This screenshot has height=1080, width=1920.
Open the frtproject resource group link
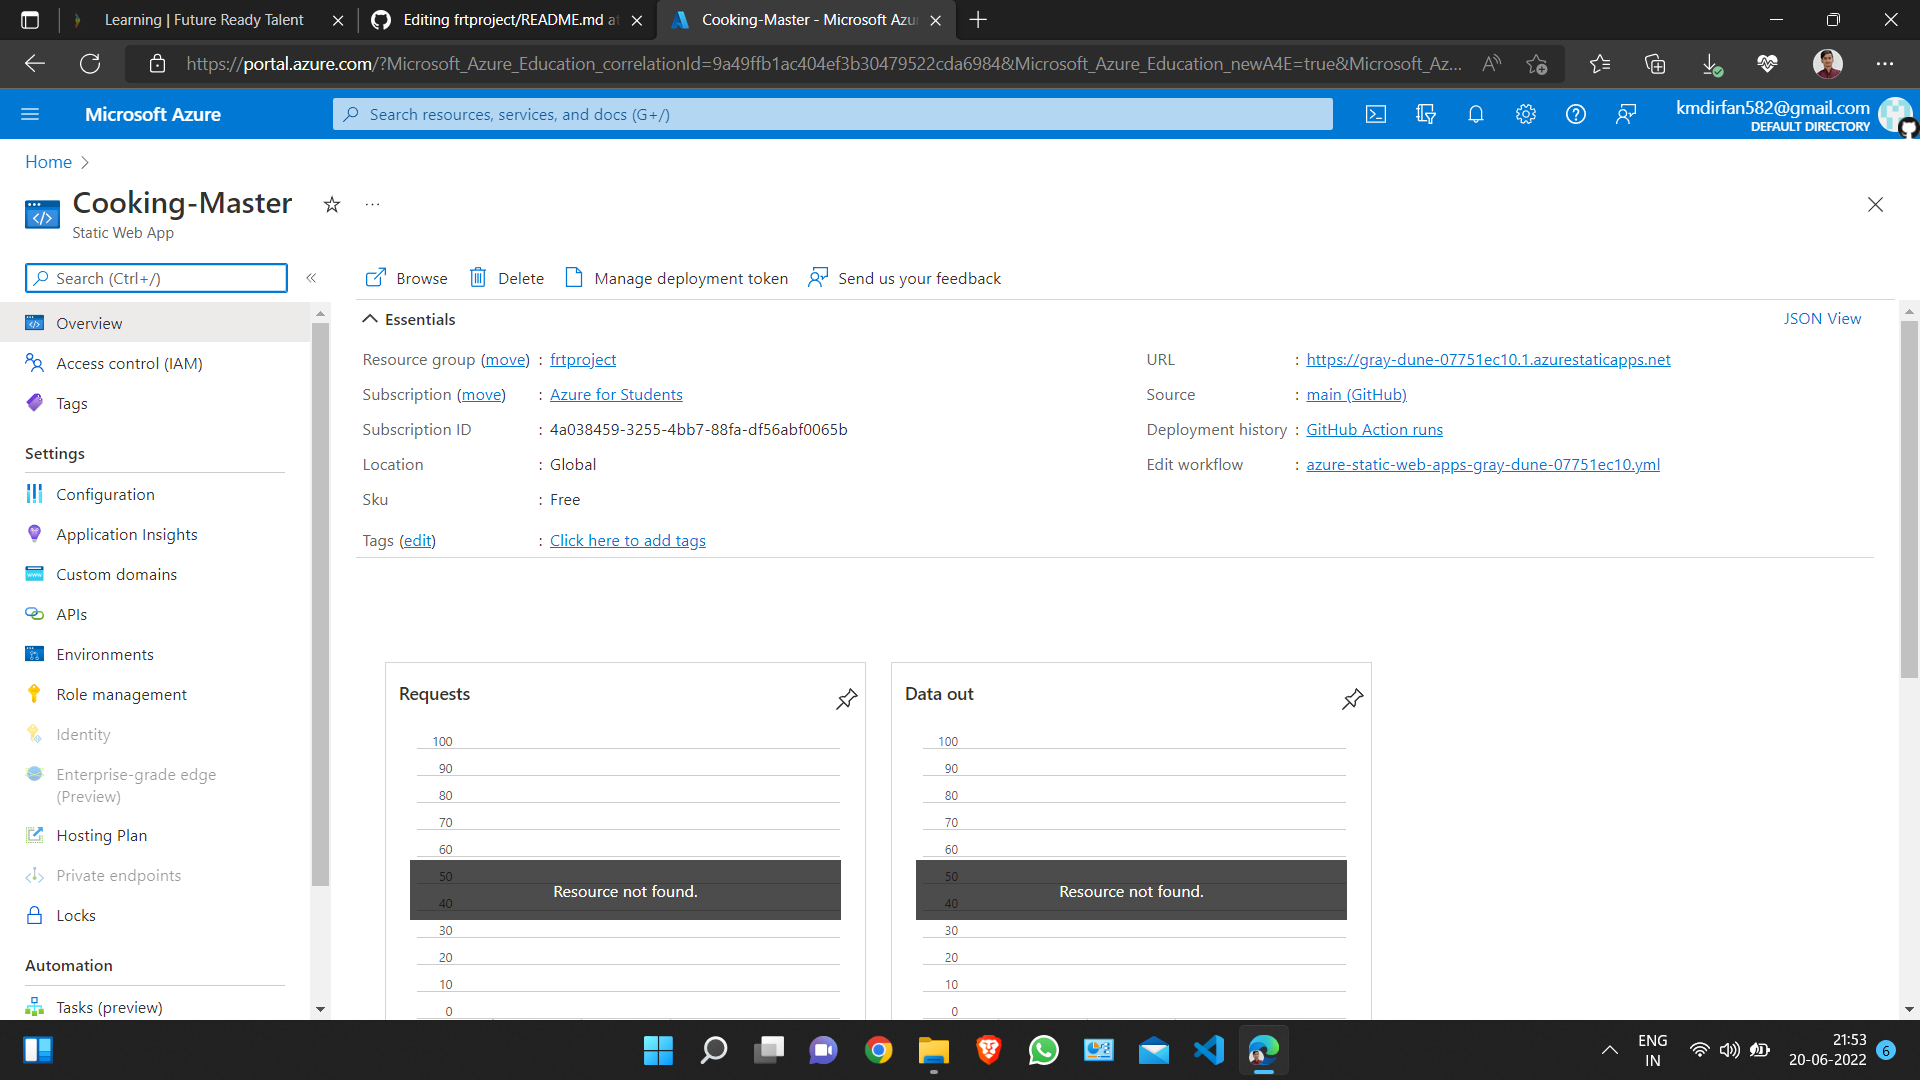click(x=583, y=359)
